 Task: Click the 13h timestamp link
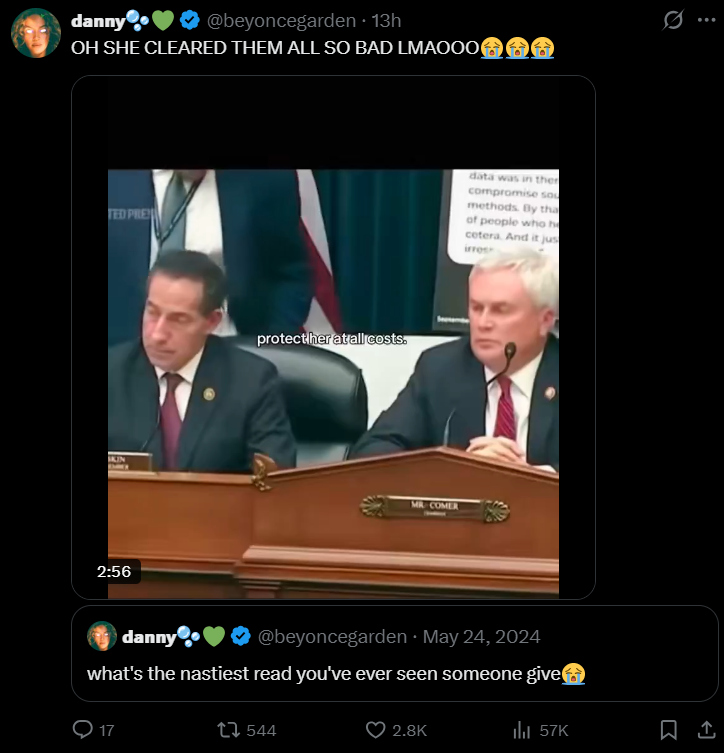point(386,21)
